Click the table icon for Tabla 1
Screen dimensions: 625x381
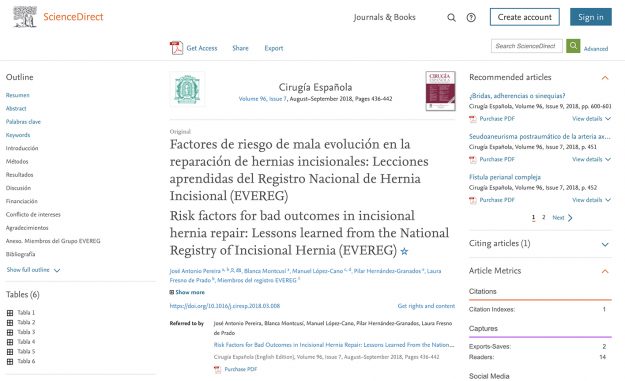point(10,313)
